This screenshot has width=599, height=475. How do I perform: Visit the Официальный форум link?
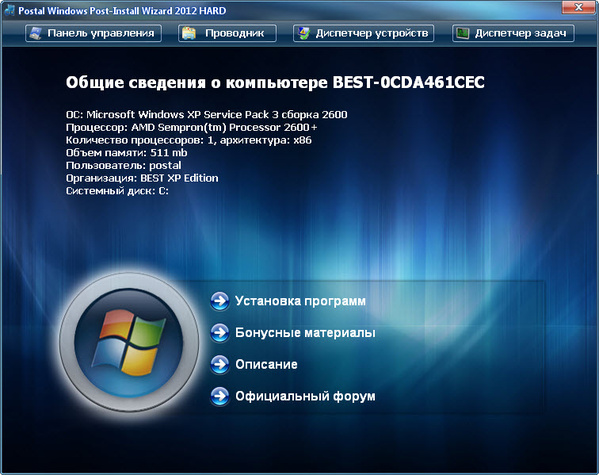tap(305, 396)
